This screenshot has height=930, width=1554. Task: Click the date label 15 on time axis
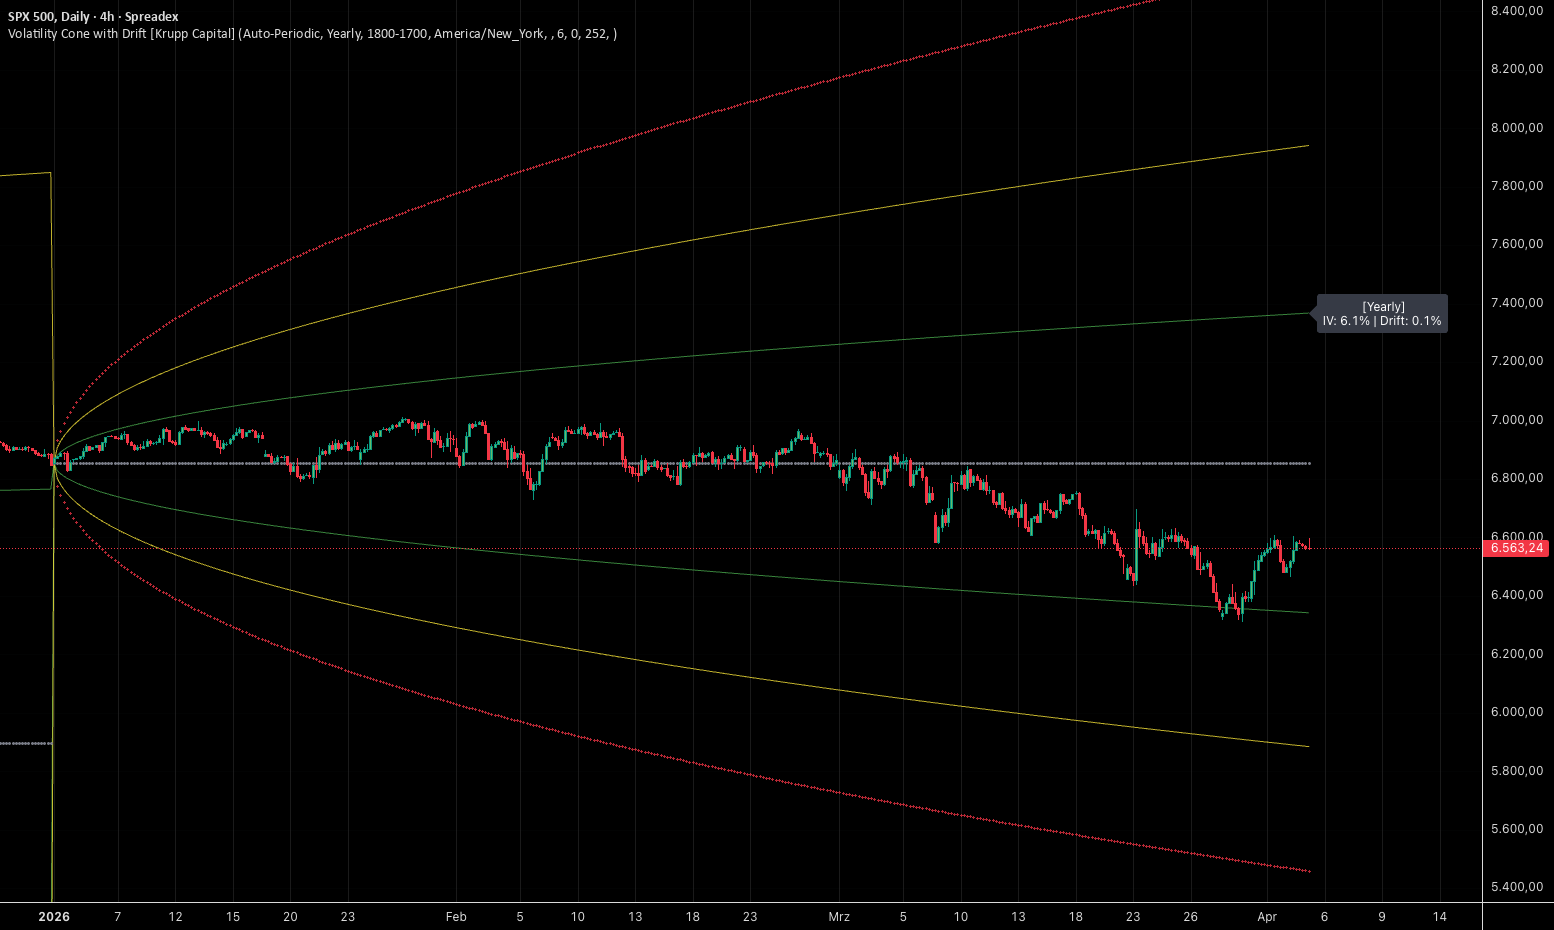(233, 917)
